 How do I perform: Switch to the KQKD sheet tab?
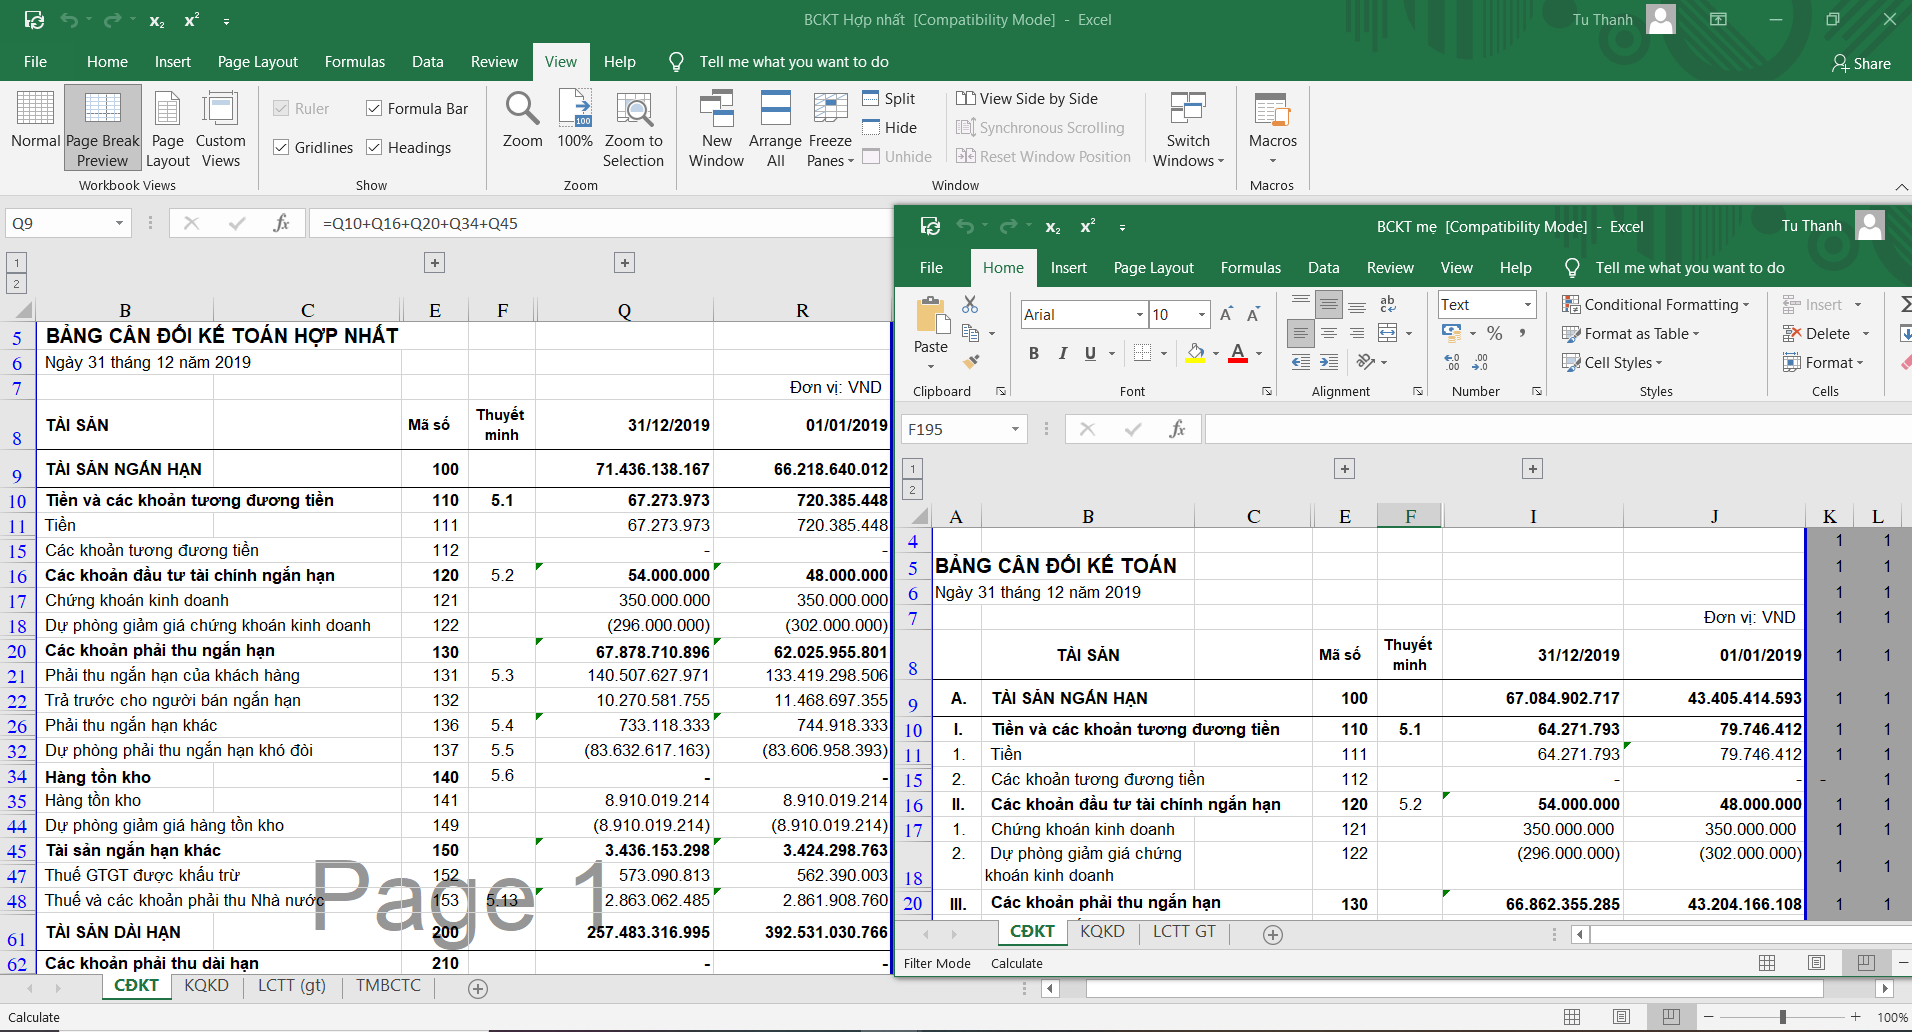[x=206, y=986]
